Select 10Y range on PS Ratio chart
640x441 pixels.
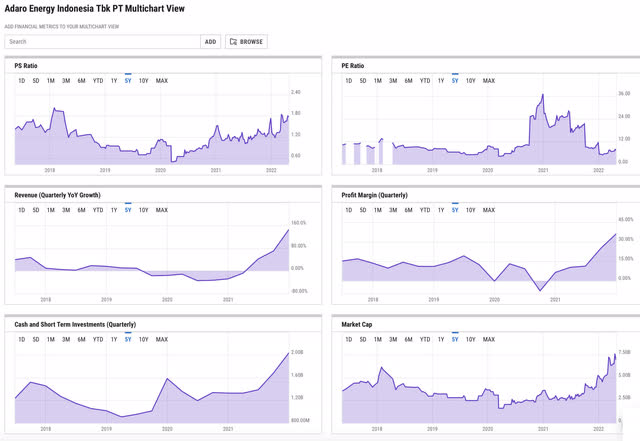point(144,81)
